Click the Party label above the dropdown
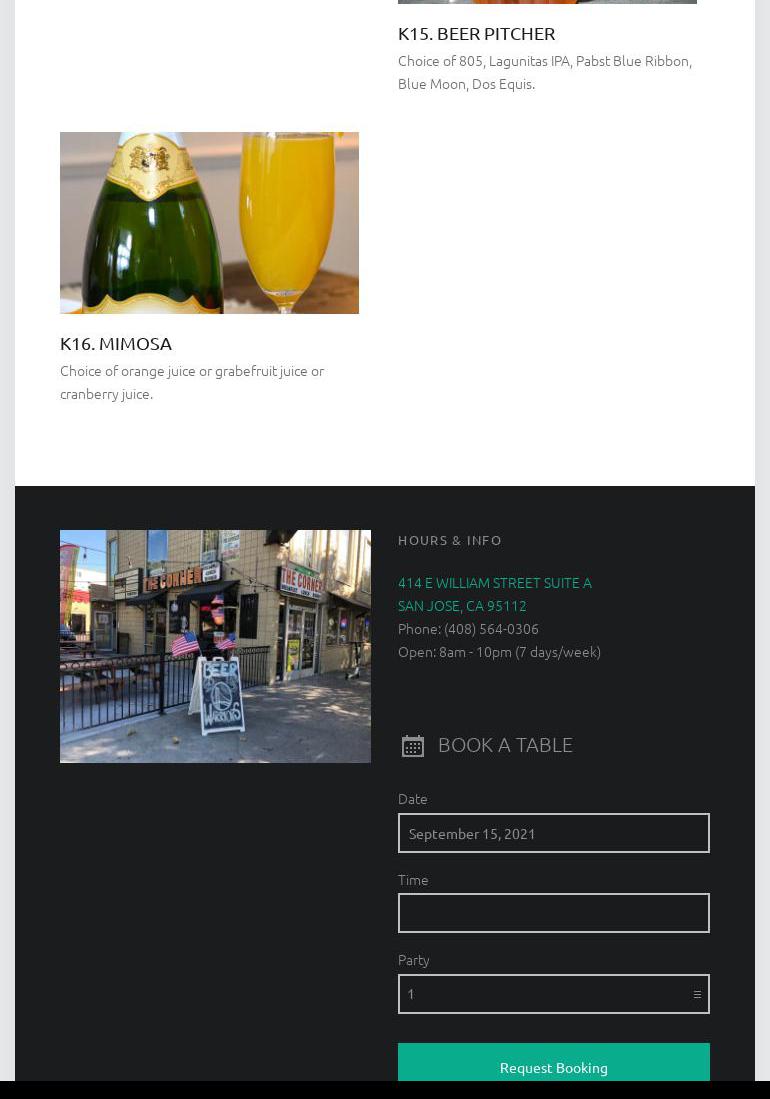This screenshot has height=1099, width=770. point(413,961)
